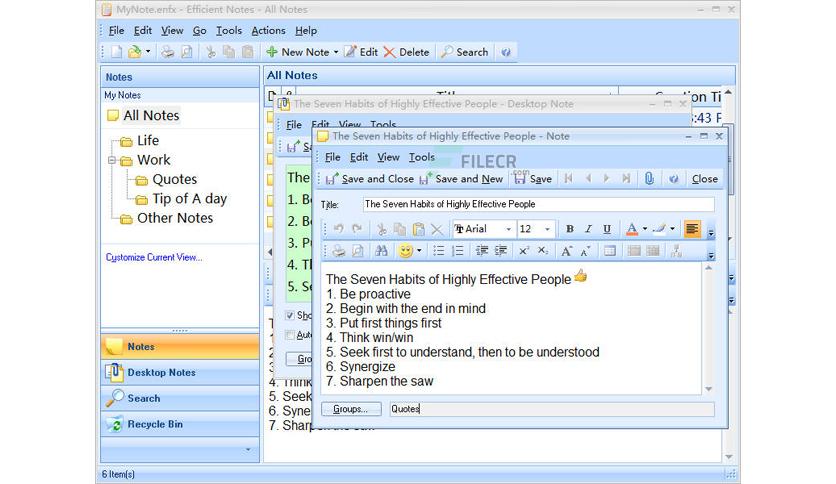Click undo icon in note editor
Image resolution: width=836 pixels, height=484 pixels.
coord(338,229)
